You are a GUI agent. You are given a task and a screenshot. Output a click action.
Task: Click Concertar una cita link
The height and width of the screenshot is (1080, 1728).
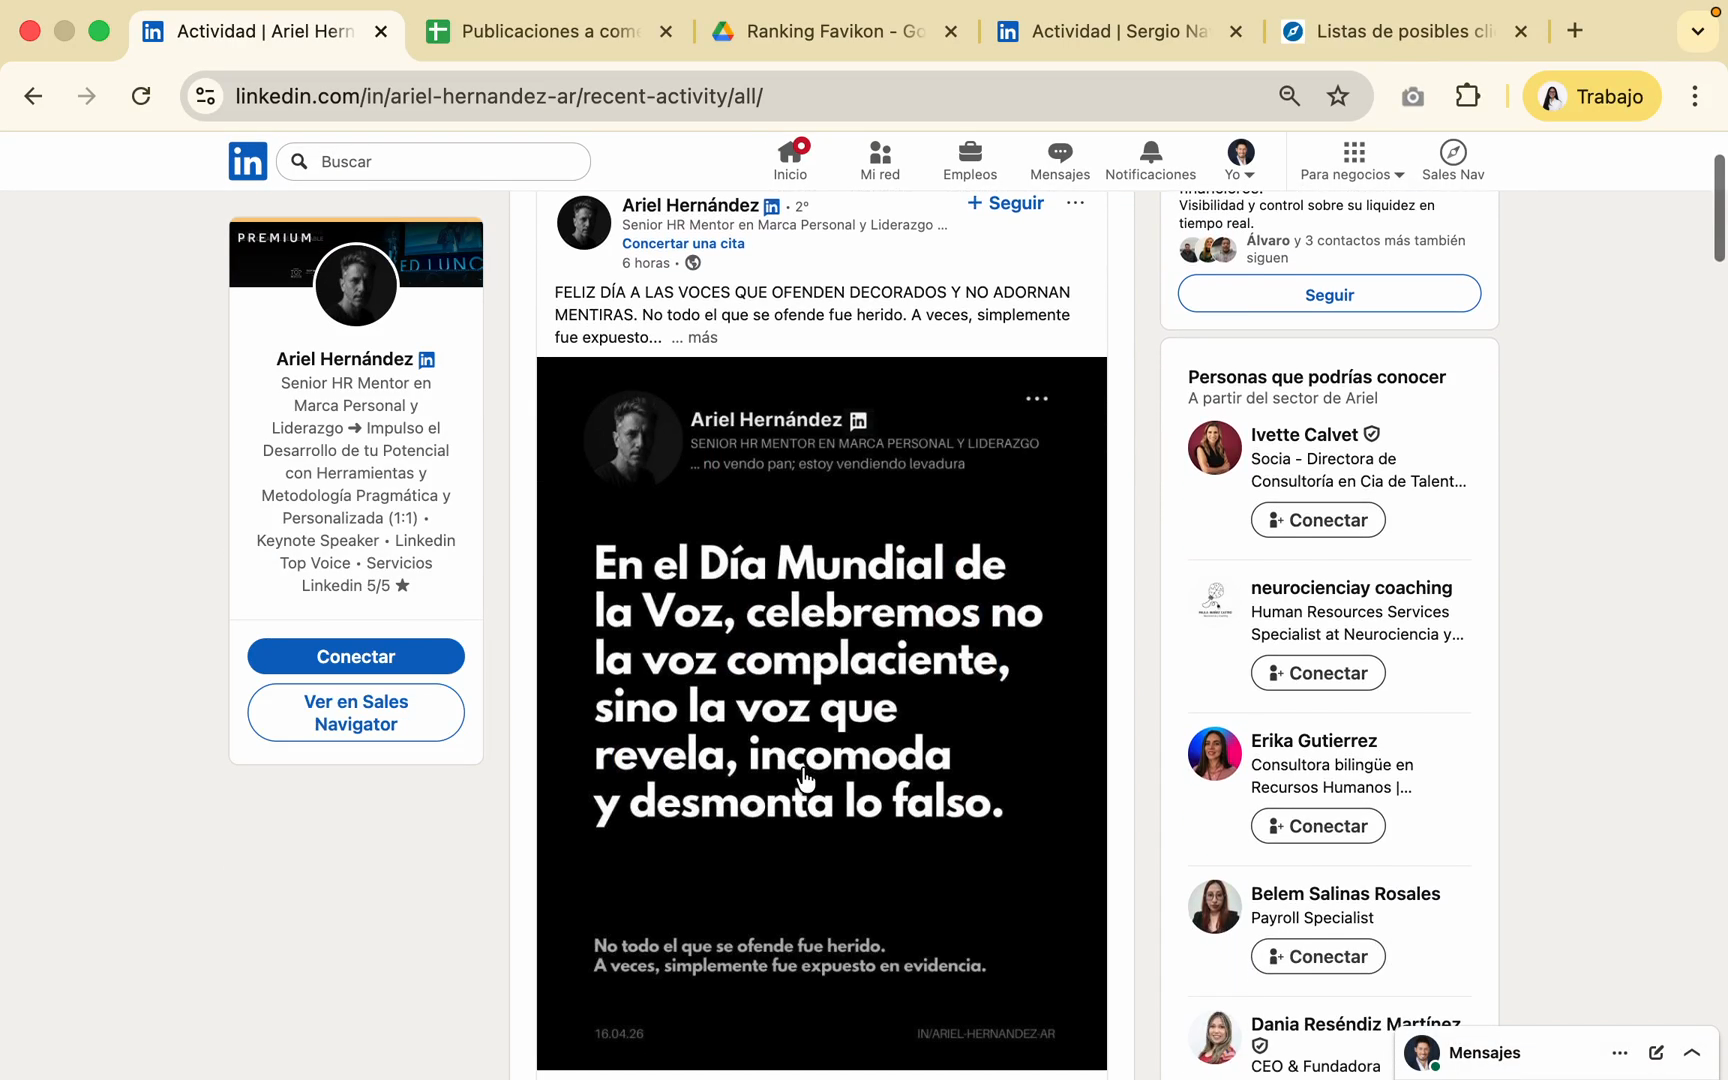tap(683, 243)
